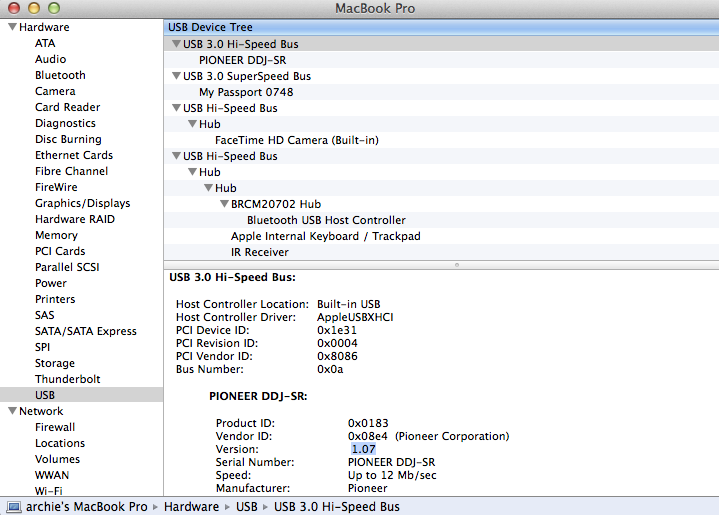Click the highlighted version value 1.07
Image resolution: width=719 pixels, height=515 pixels.
pos(364,449)
